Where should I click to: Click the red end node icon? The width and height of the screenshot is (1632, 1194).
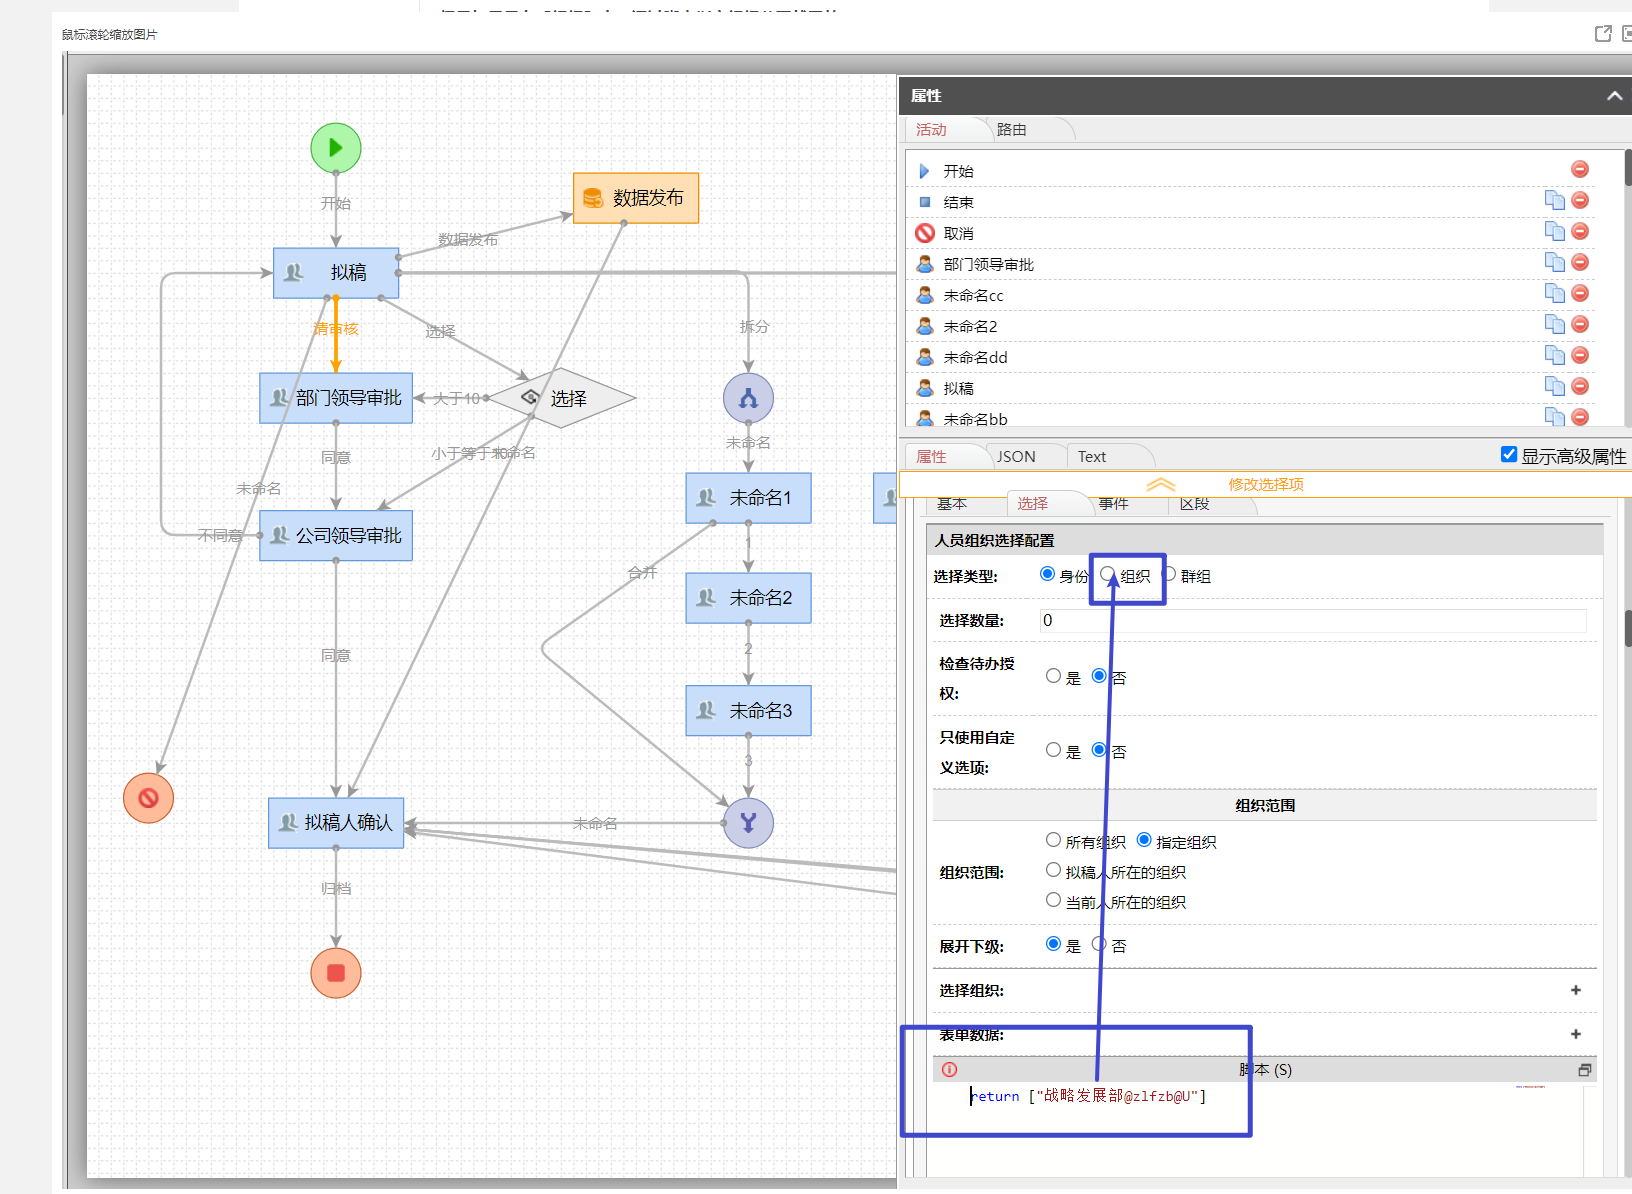(335, 973)
